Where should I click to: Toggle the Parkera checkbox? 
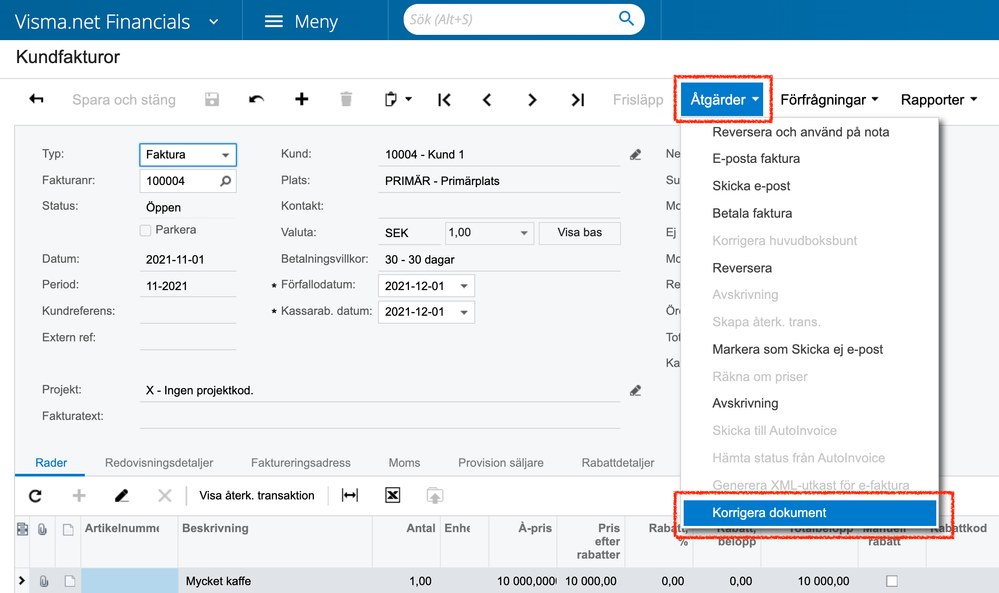tap(145, 231)
